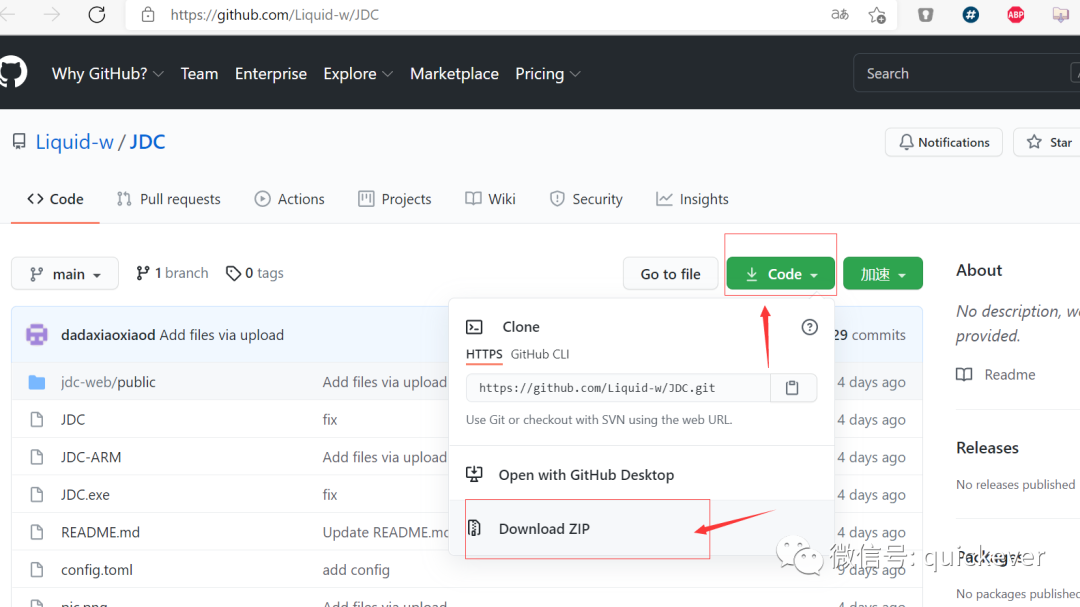Click the file icon beside README.md
Viewport: 1080px width, 607px height.
click(37, 532)
